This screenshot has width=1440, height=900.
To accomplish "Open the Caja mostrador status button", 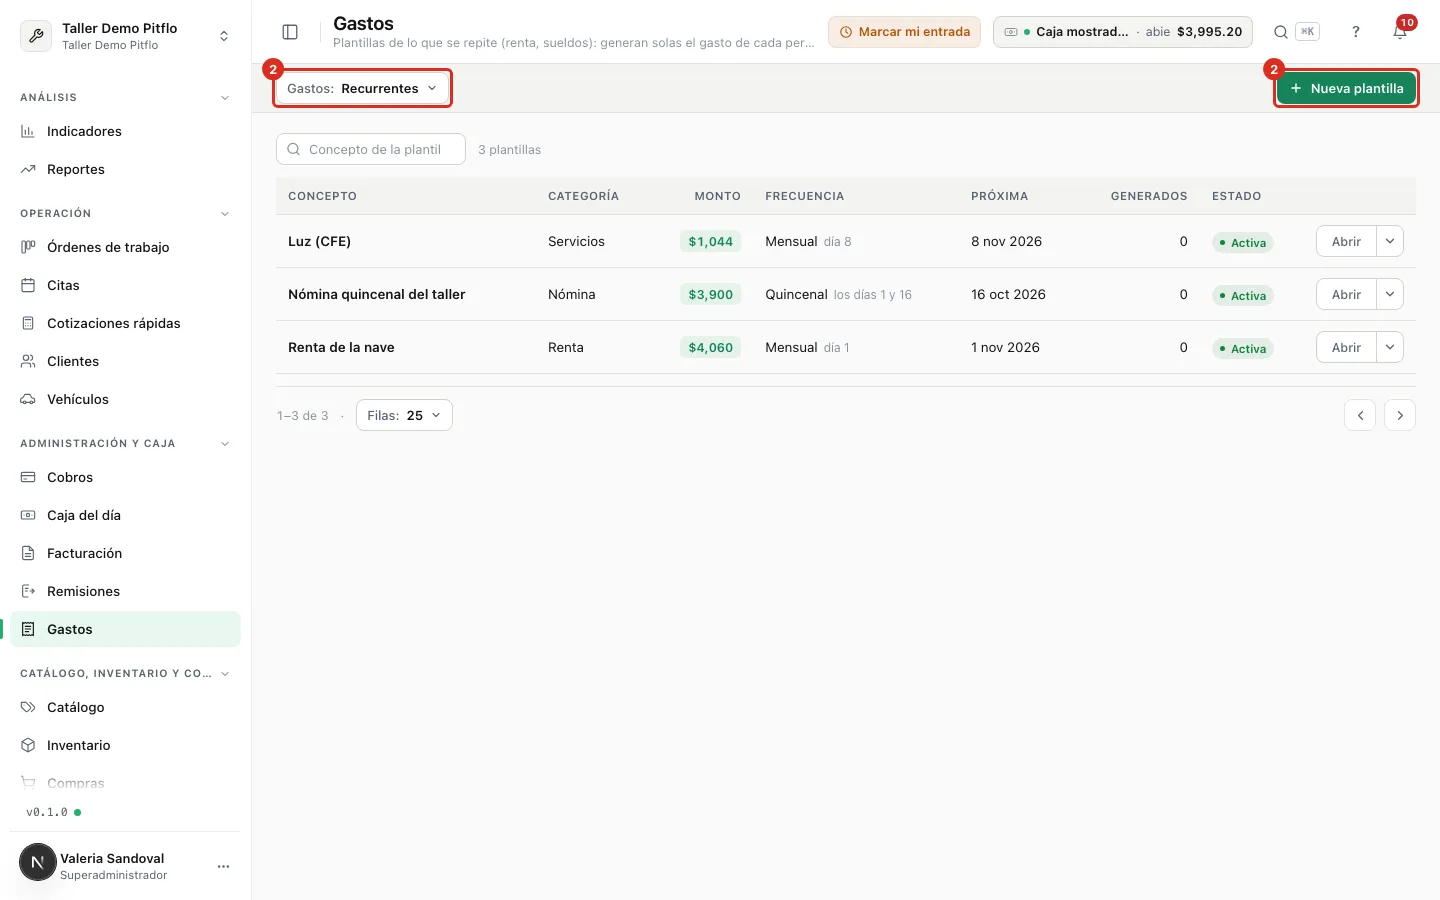I will coord(1123,32).
